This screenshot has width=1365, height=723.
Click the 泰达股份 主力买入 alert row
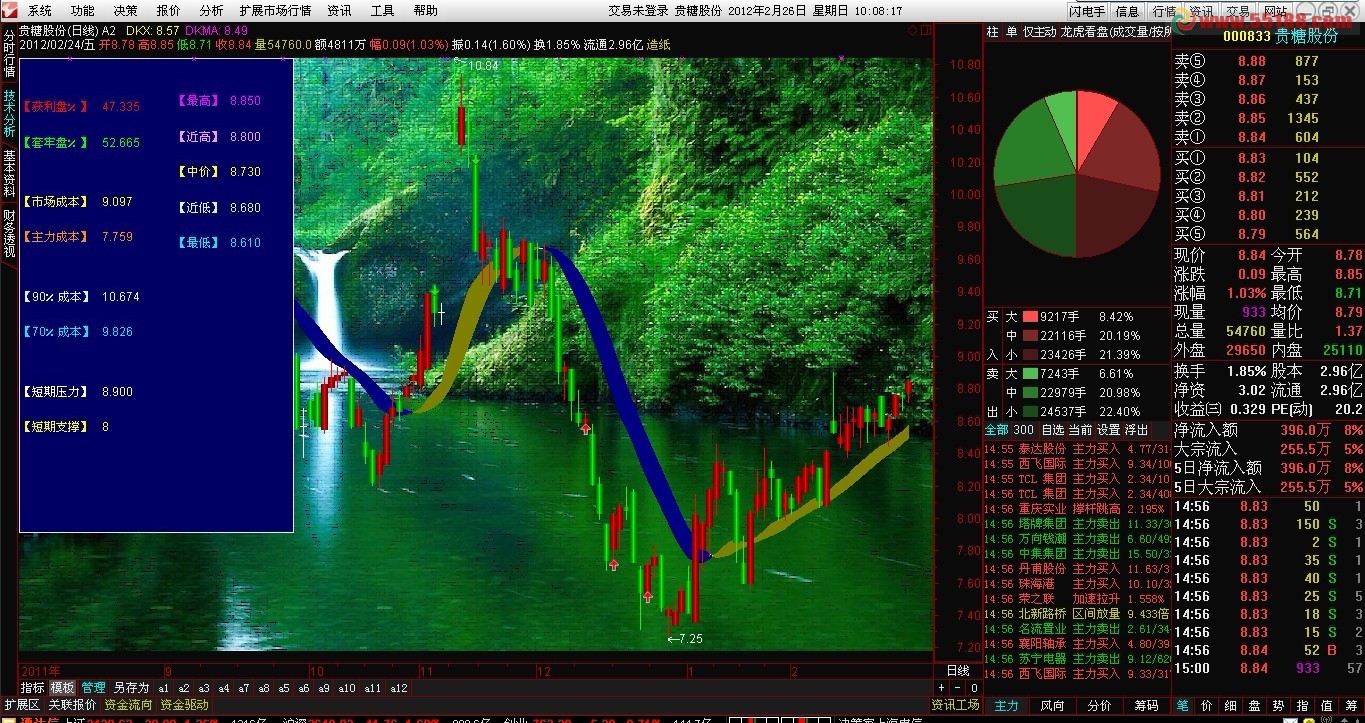[1077, 449]
